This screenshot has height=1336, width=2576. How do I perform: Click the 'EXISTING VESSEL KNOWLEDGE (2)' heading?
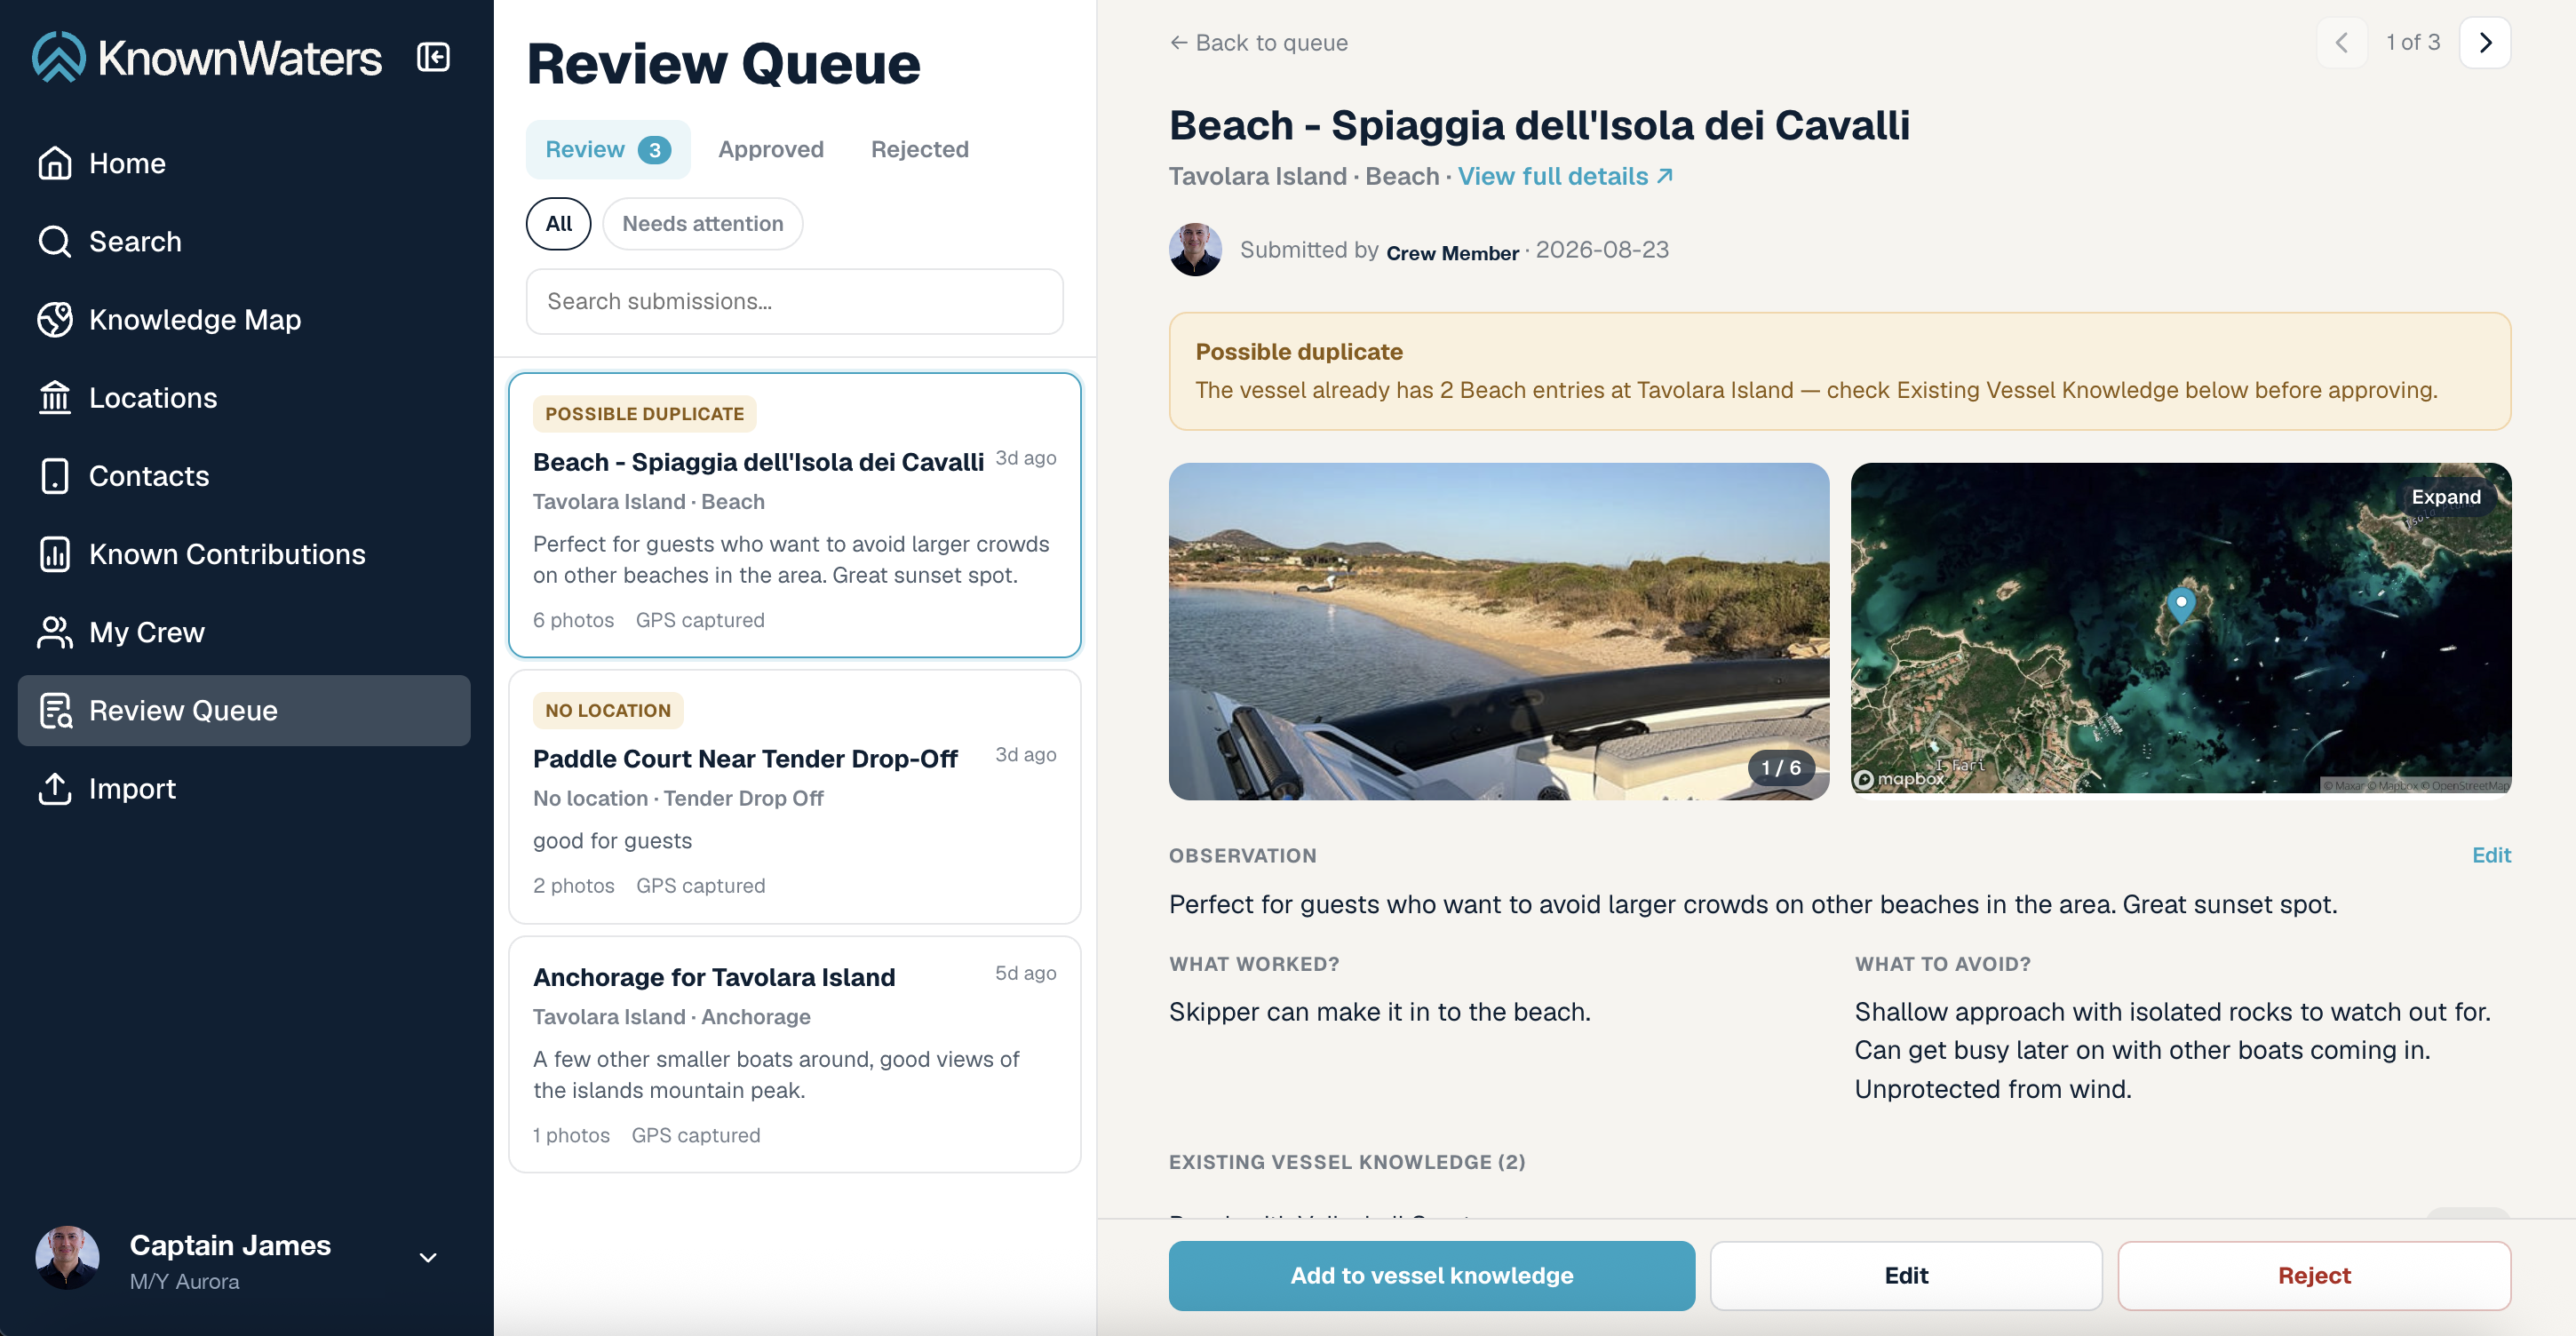pos(1347,1162)
